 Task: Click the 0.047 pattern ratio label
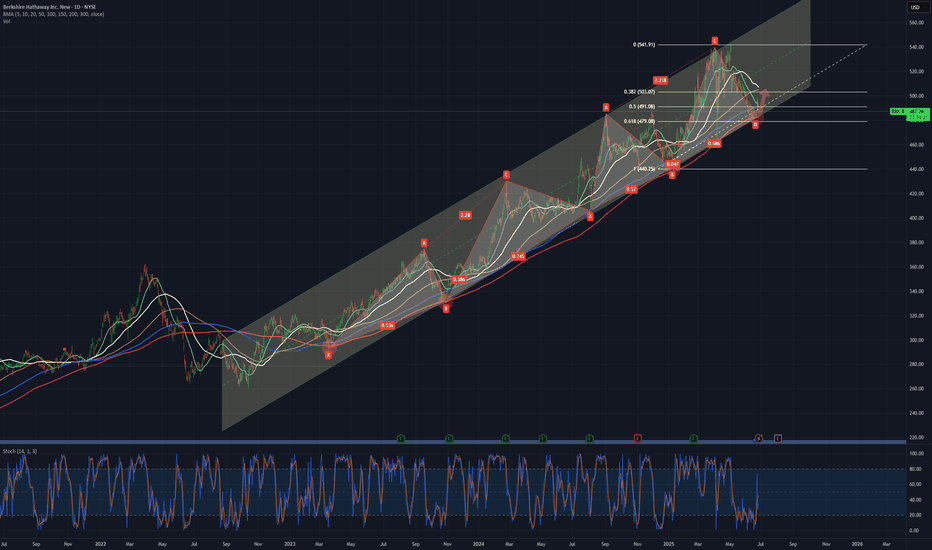[672, 164]
